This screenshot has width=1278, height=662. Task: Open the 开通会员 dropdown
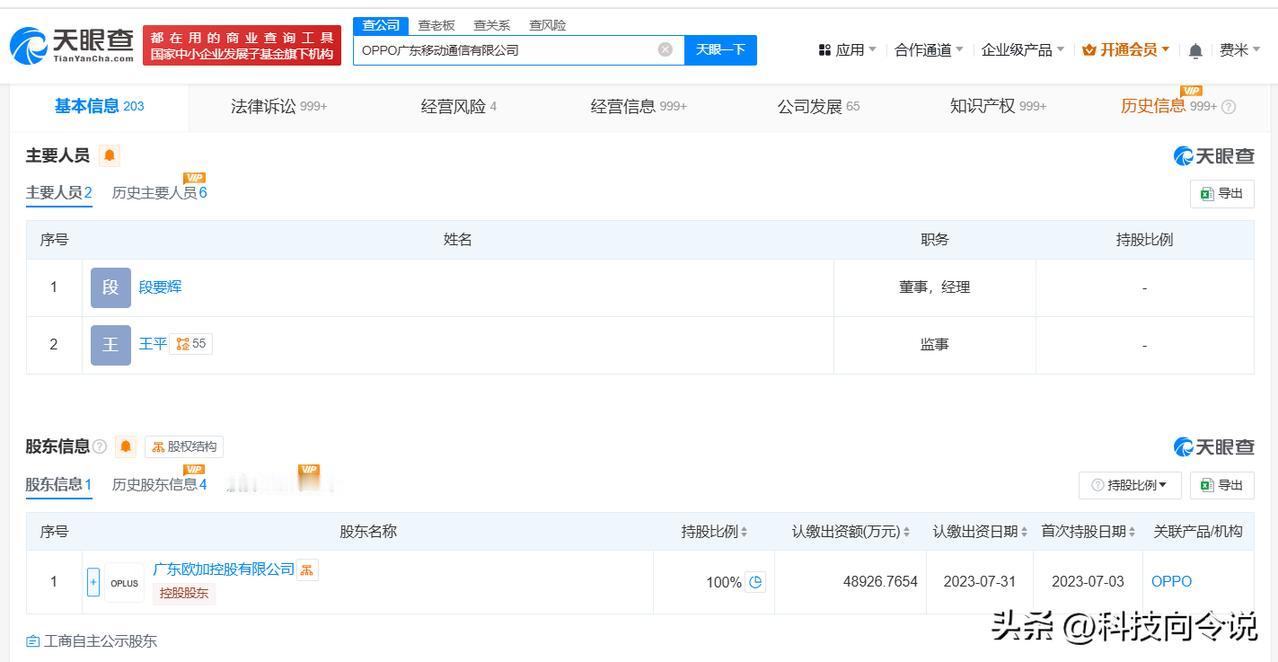1126,50
